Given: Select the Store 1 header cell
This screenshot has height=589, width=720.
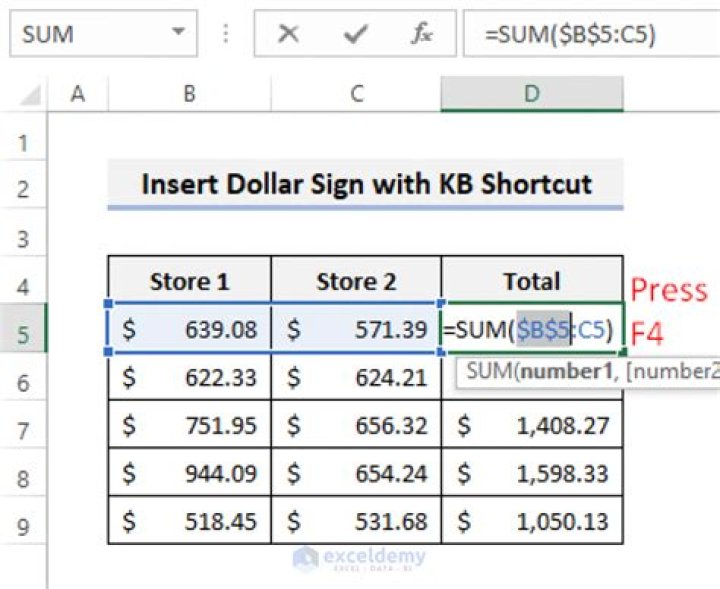Looking at the screenshot, I should 190,280.
